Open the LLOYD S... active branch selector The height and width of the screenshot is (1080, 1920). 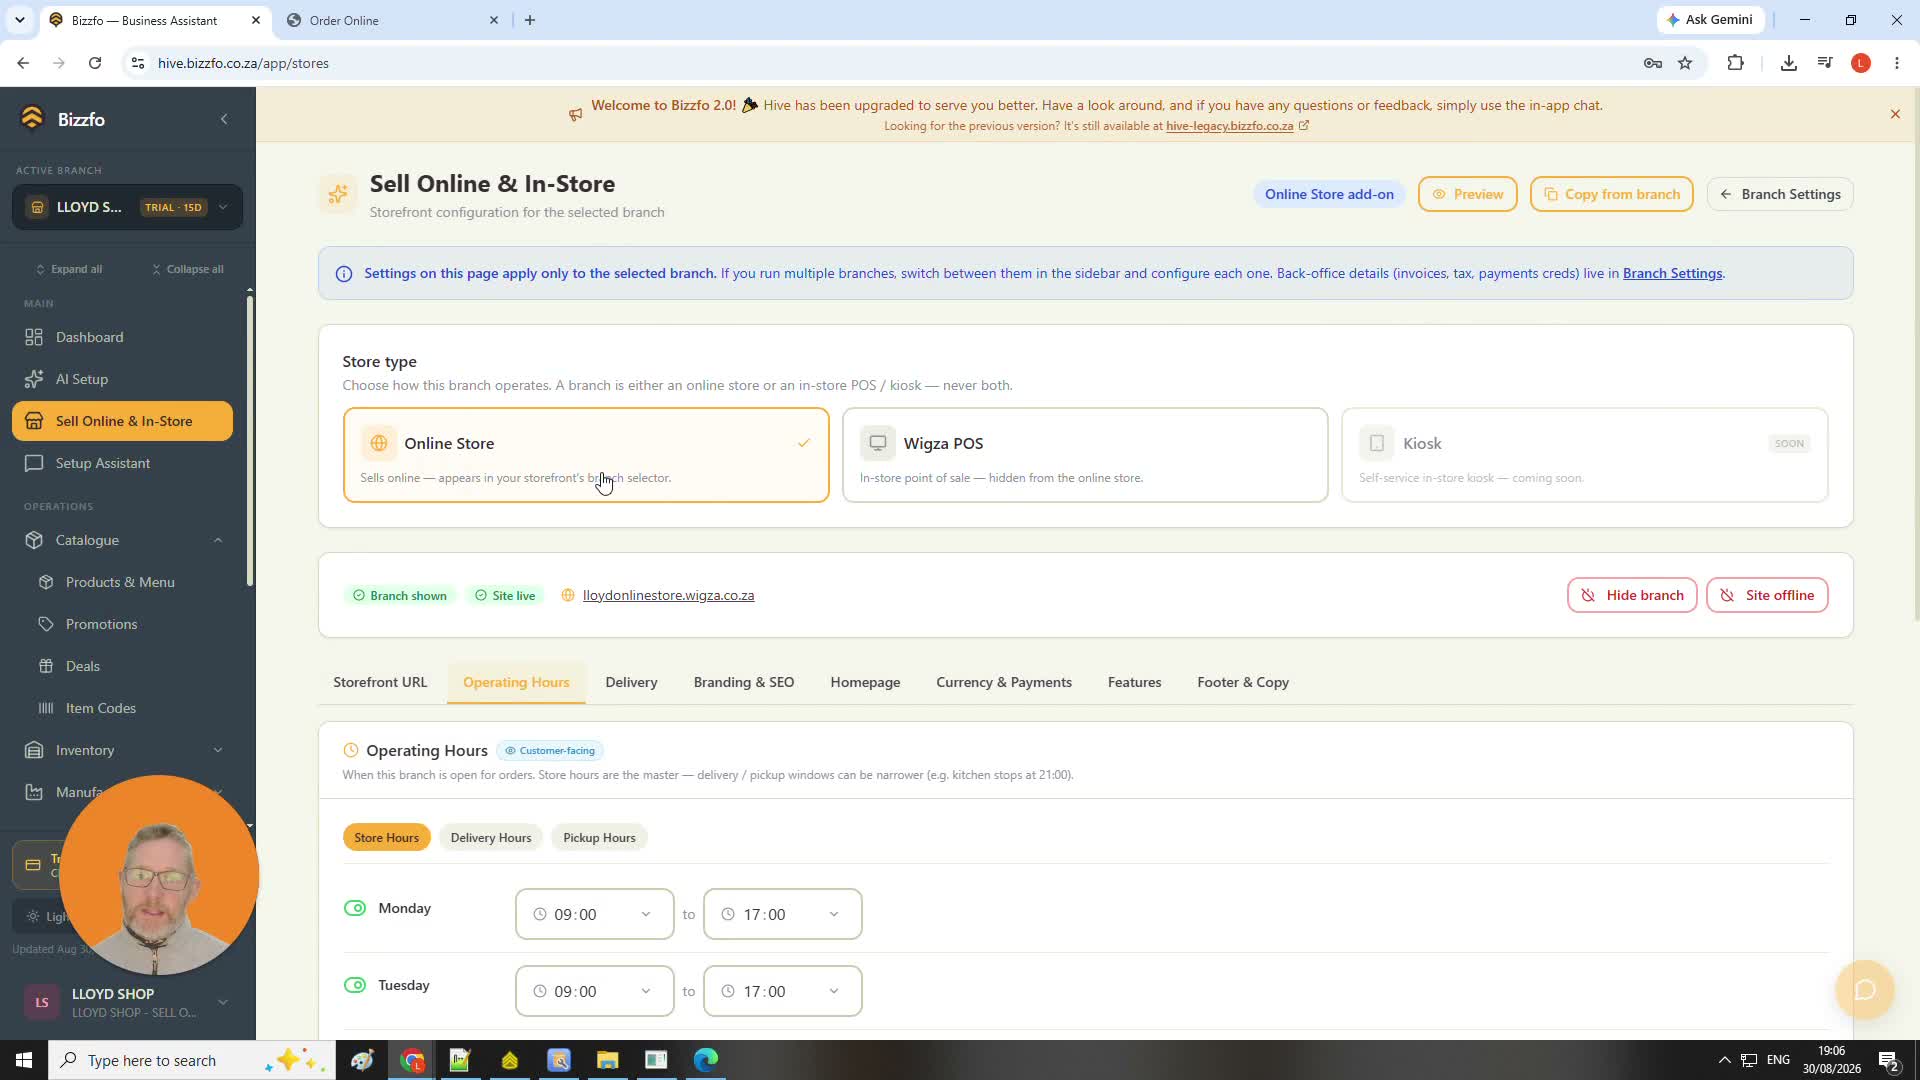pos(128,207)
